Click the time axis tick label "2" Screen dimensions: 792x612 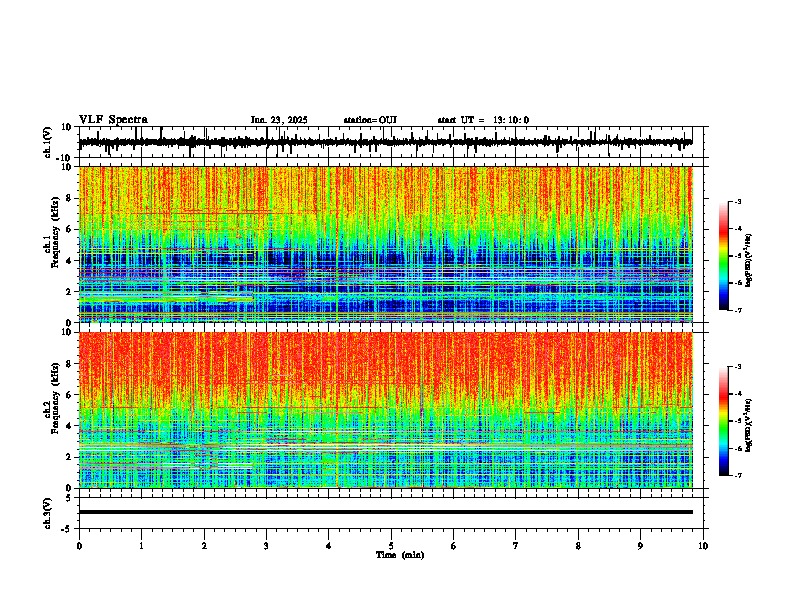[204, 546]
